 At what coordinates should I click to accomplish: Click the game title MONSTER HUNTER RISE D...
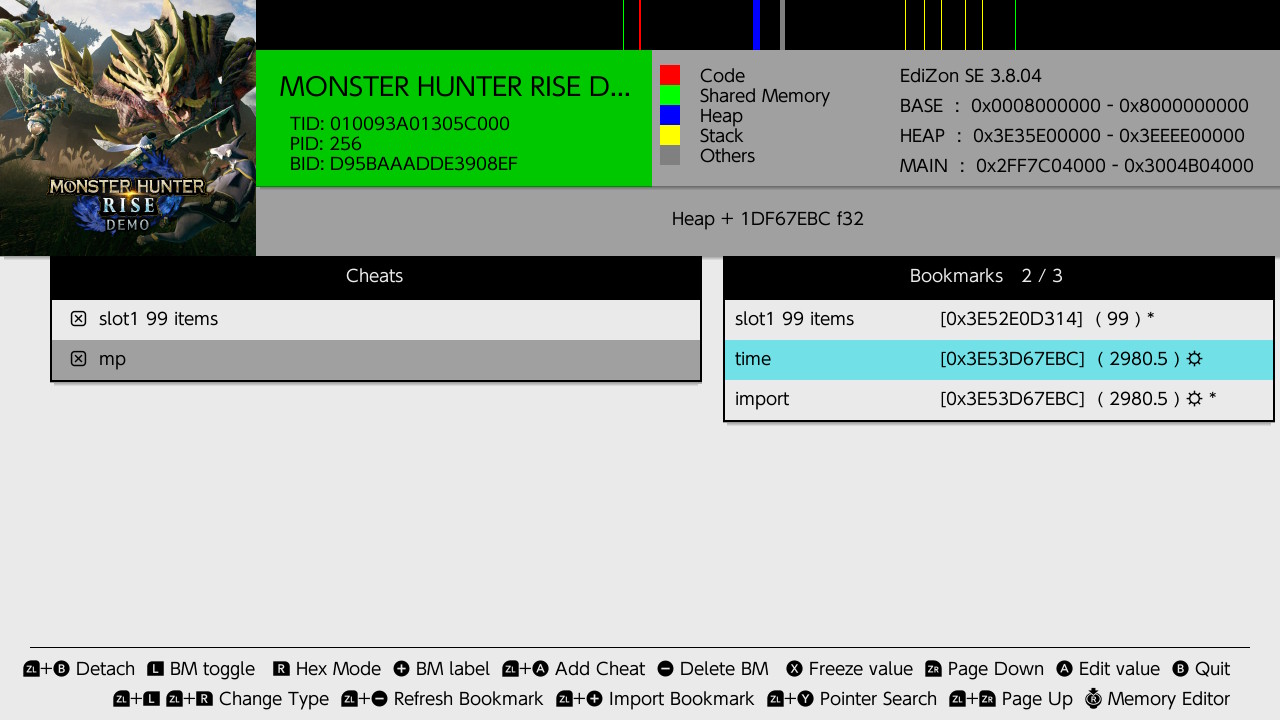tap(455, 87)
